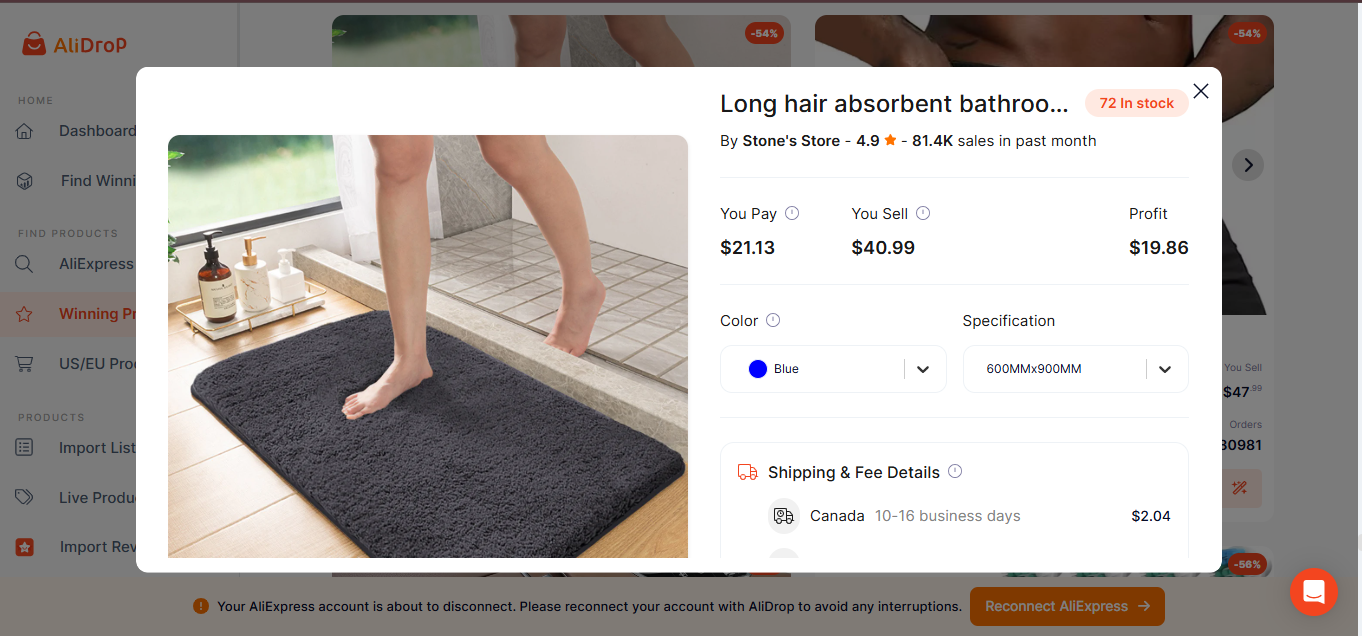Go to Live Products menu item

(x=96, y=498)
